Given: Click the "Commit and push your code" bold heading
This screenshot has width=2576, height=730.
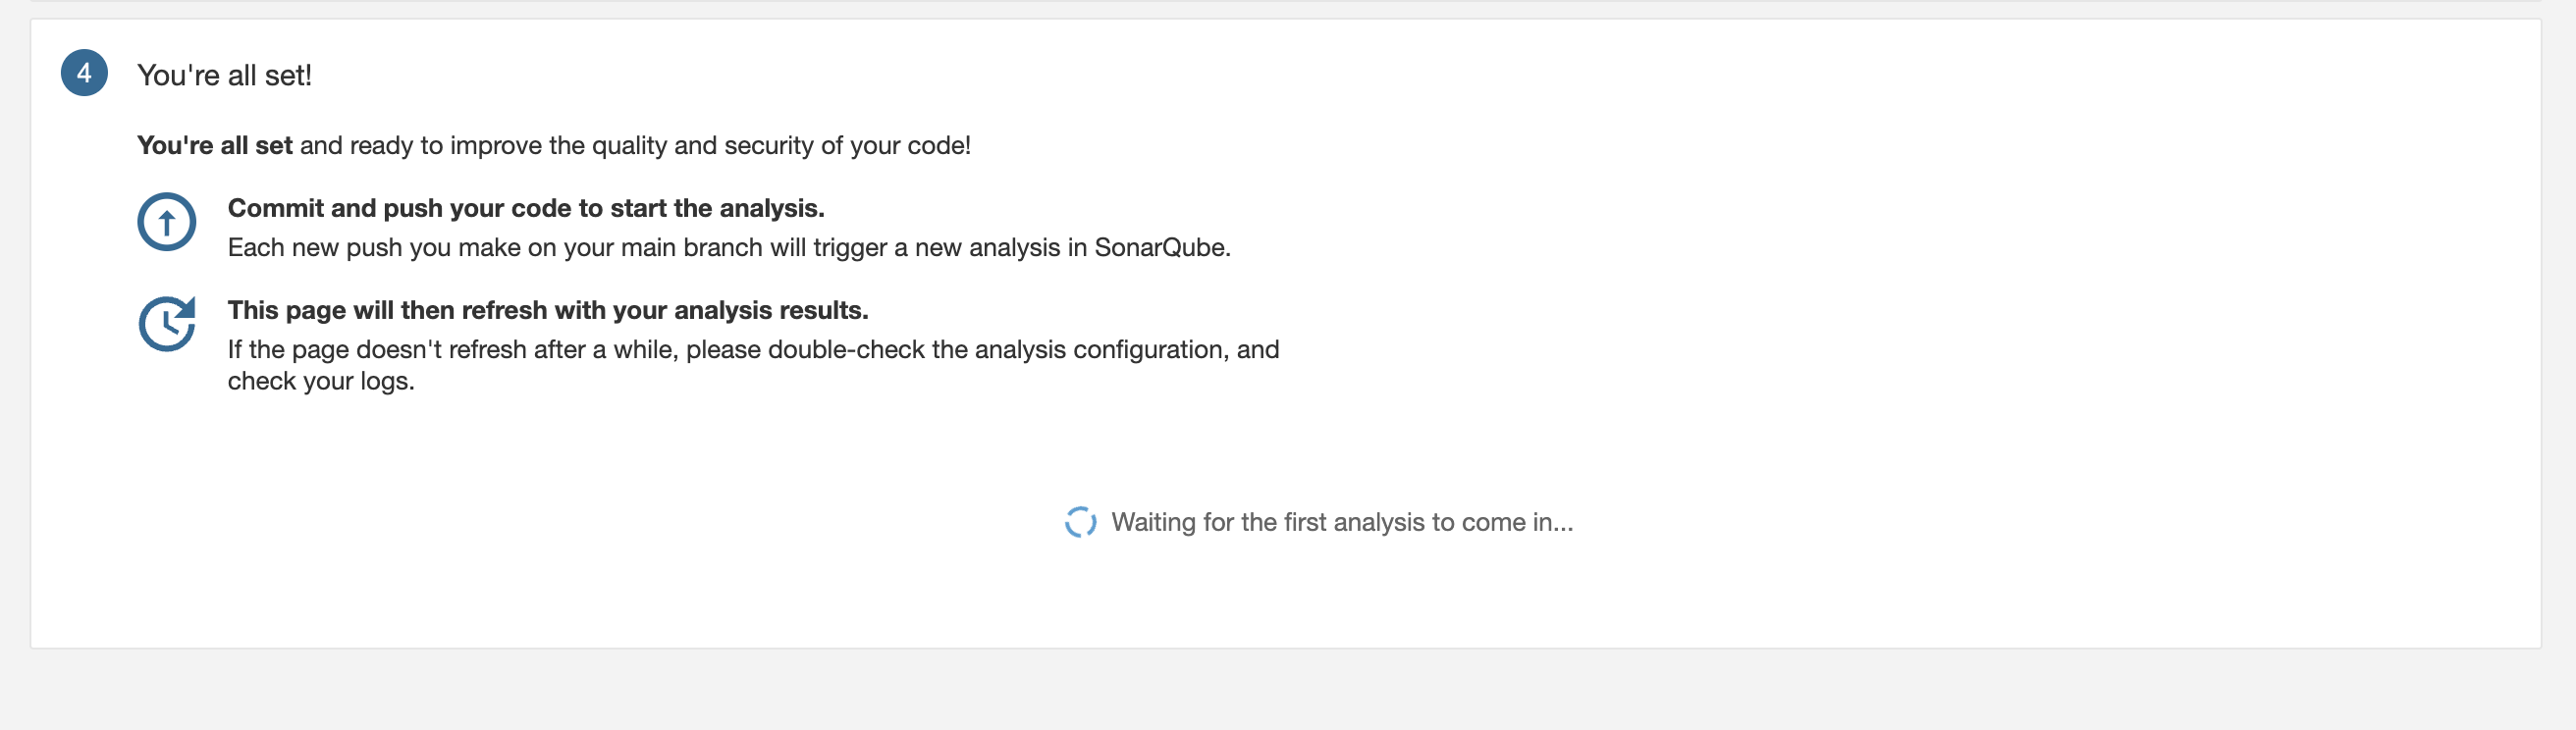Looking at the screenshot, I should pyautogui.click(x=400, y=208).
